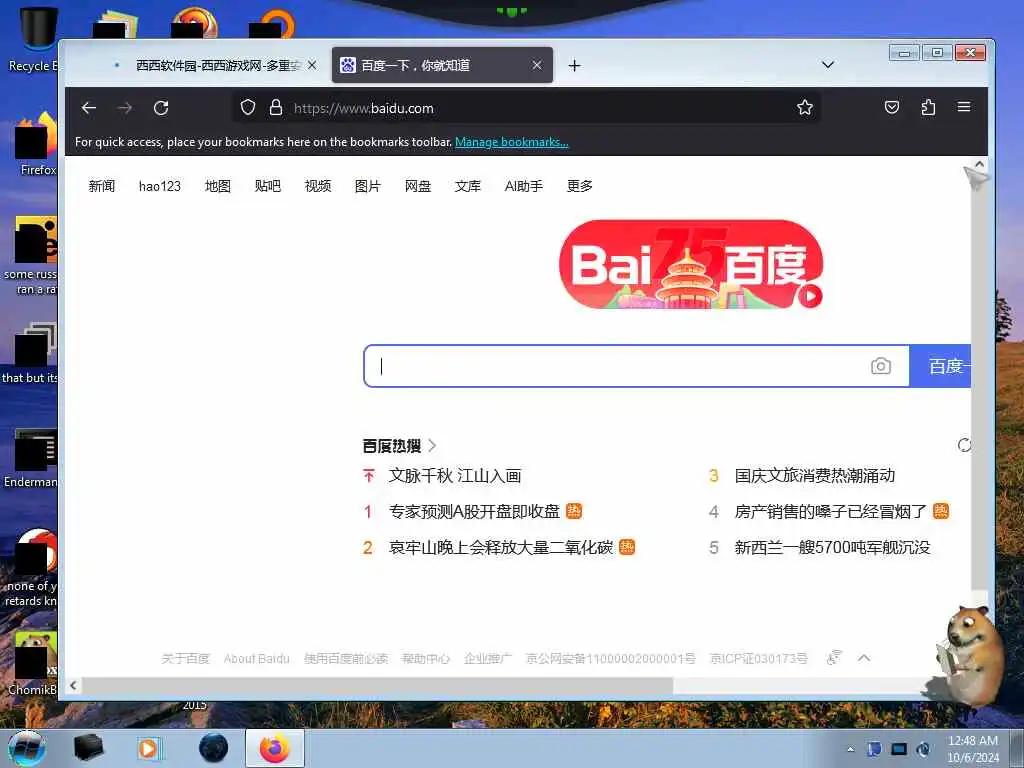Click the horizontal scrollbar left arrow
Image resolution: width=1024 pixels, height=768 pixels.
click(x=73, y=685)
